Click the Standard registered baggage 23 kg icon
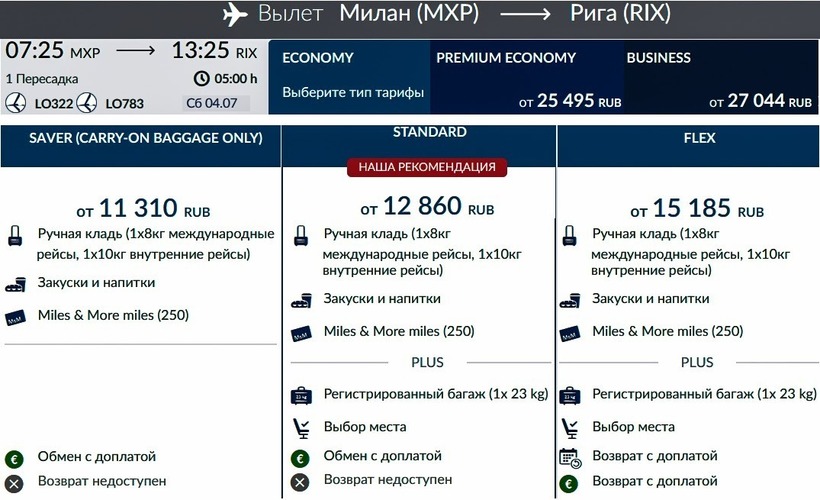The width and height of the screenshot is (820, 500). [301, 395]
